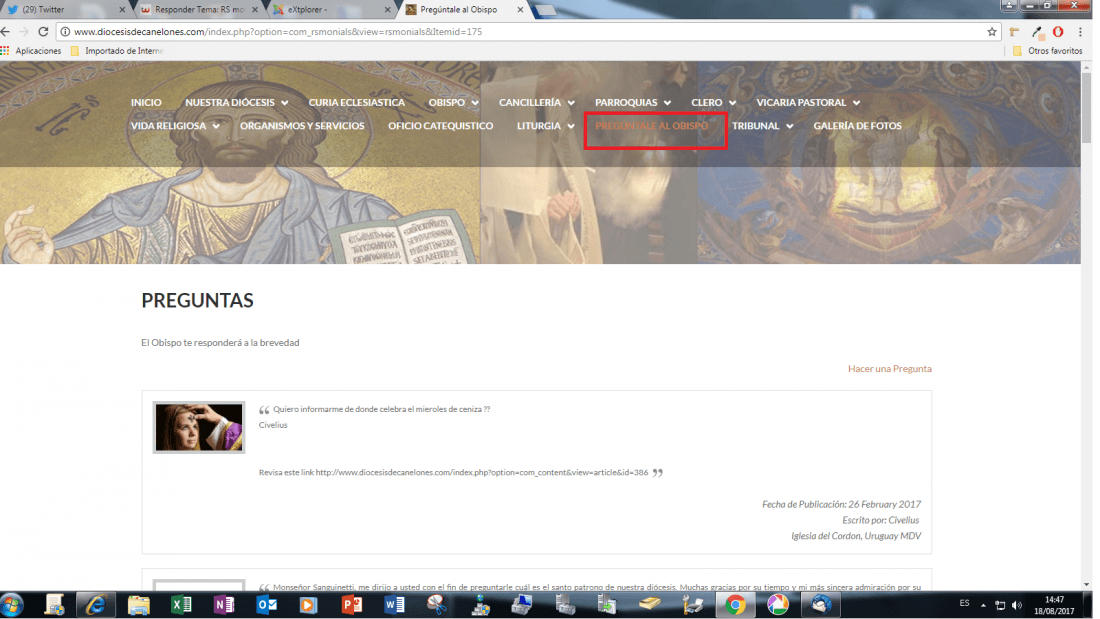Click the Chrome user profile button
Viewport: 1100px width, 619px height.
pyautogui.click(x=1009, y=5)
